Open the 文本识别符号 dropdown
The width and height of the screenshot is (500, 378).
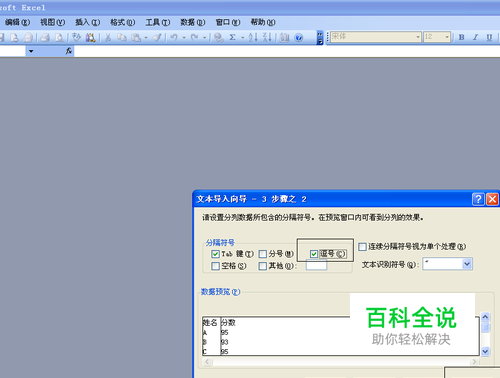(467, 264)
